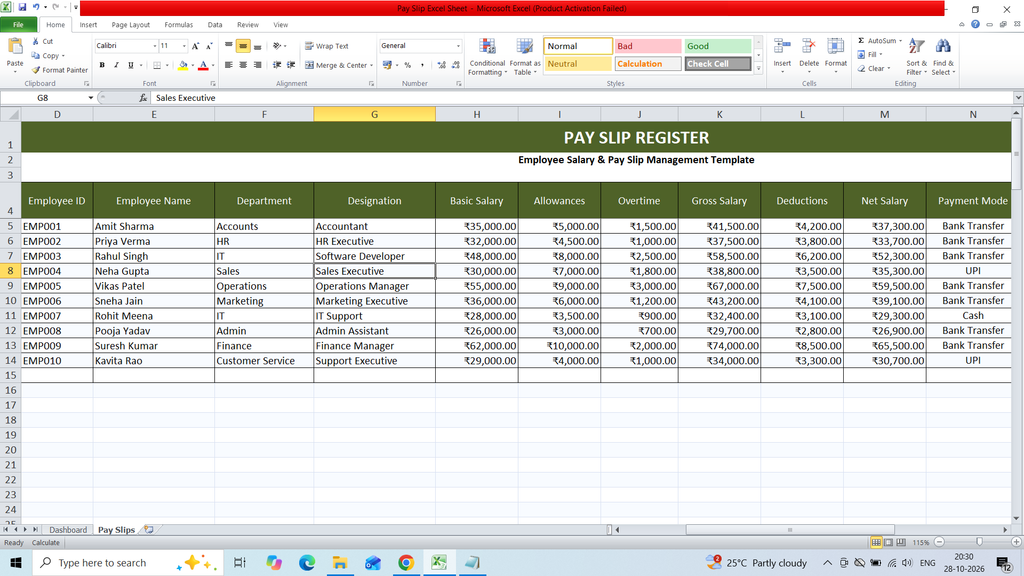Click the Windows search box
Image resolution: width=1024 pixels, height=576 pixels.
[x=128, y=562]
